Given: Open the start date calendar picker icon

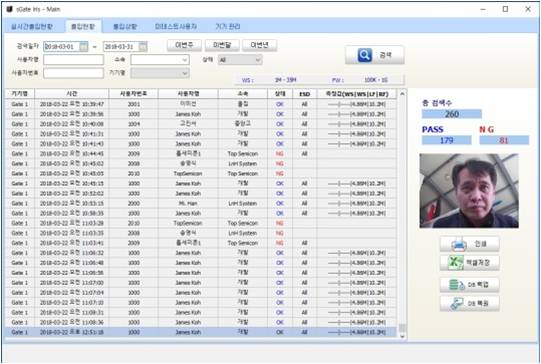Looking at the screenshot, I should pos(83,47).
